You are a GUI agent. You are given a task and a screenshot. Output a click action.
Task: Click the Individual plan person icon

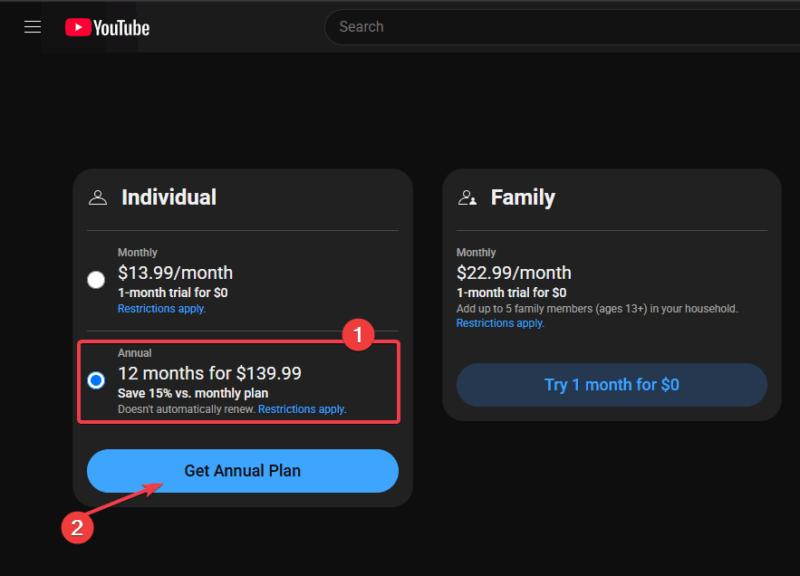click(96, 197)
